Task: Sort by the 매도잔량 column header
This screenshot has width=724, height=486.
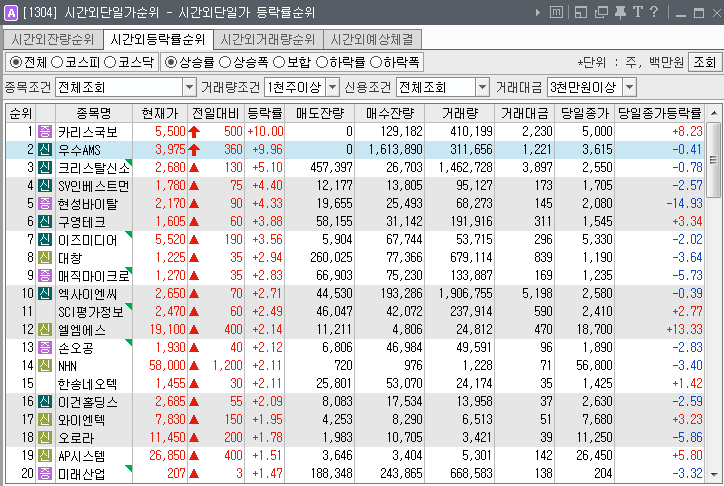Action: [320, 113]
